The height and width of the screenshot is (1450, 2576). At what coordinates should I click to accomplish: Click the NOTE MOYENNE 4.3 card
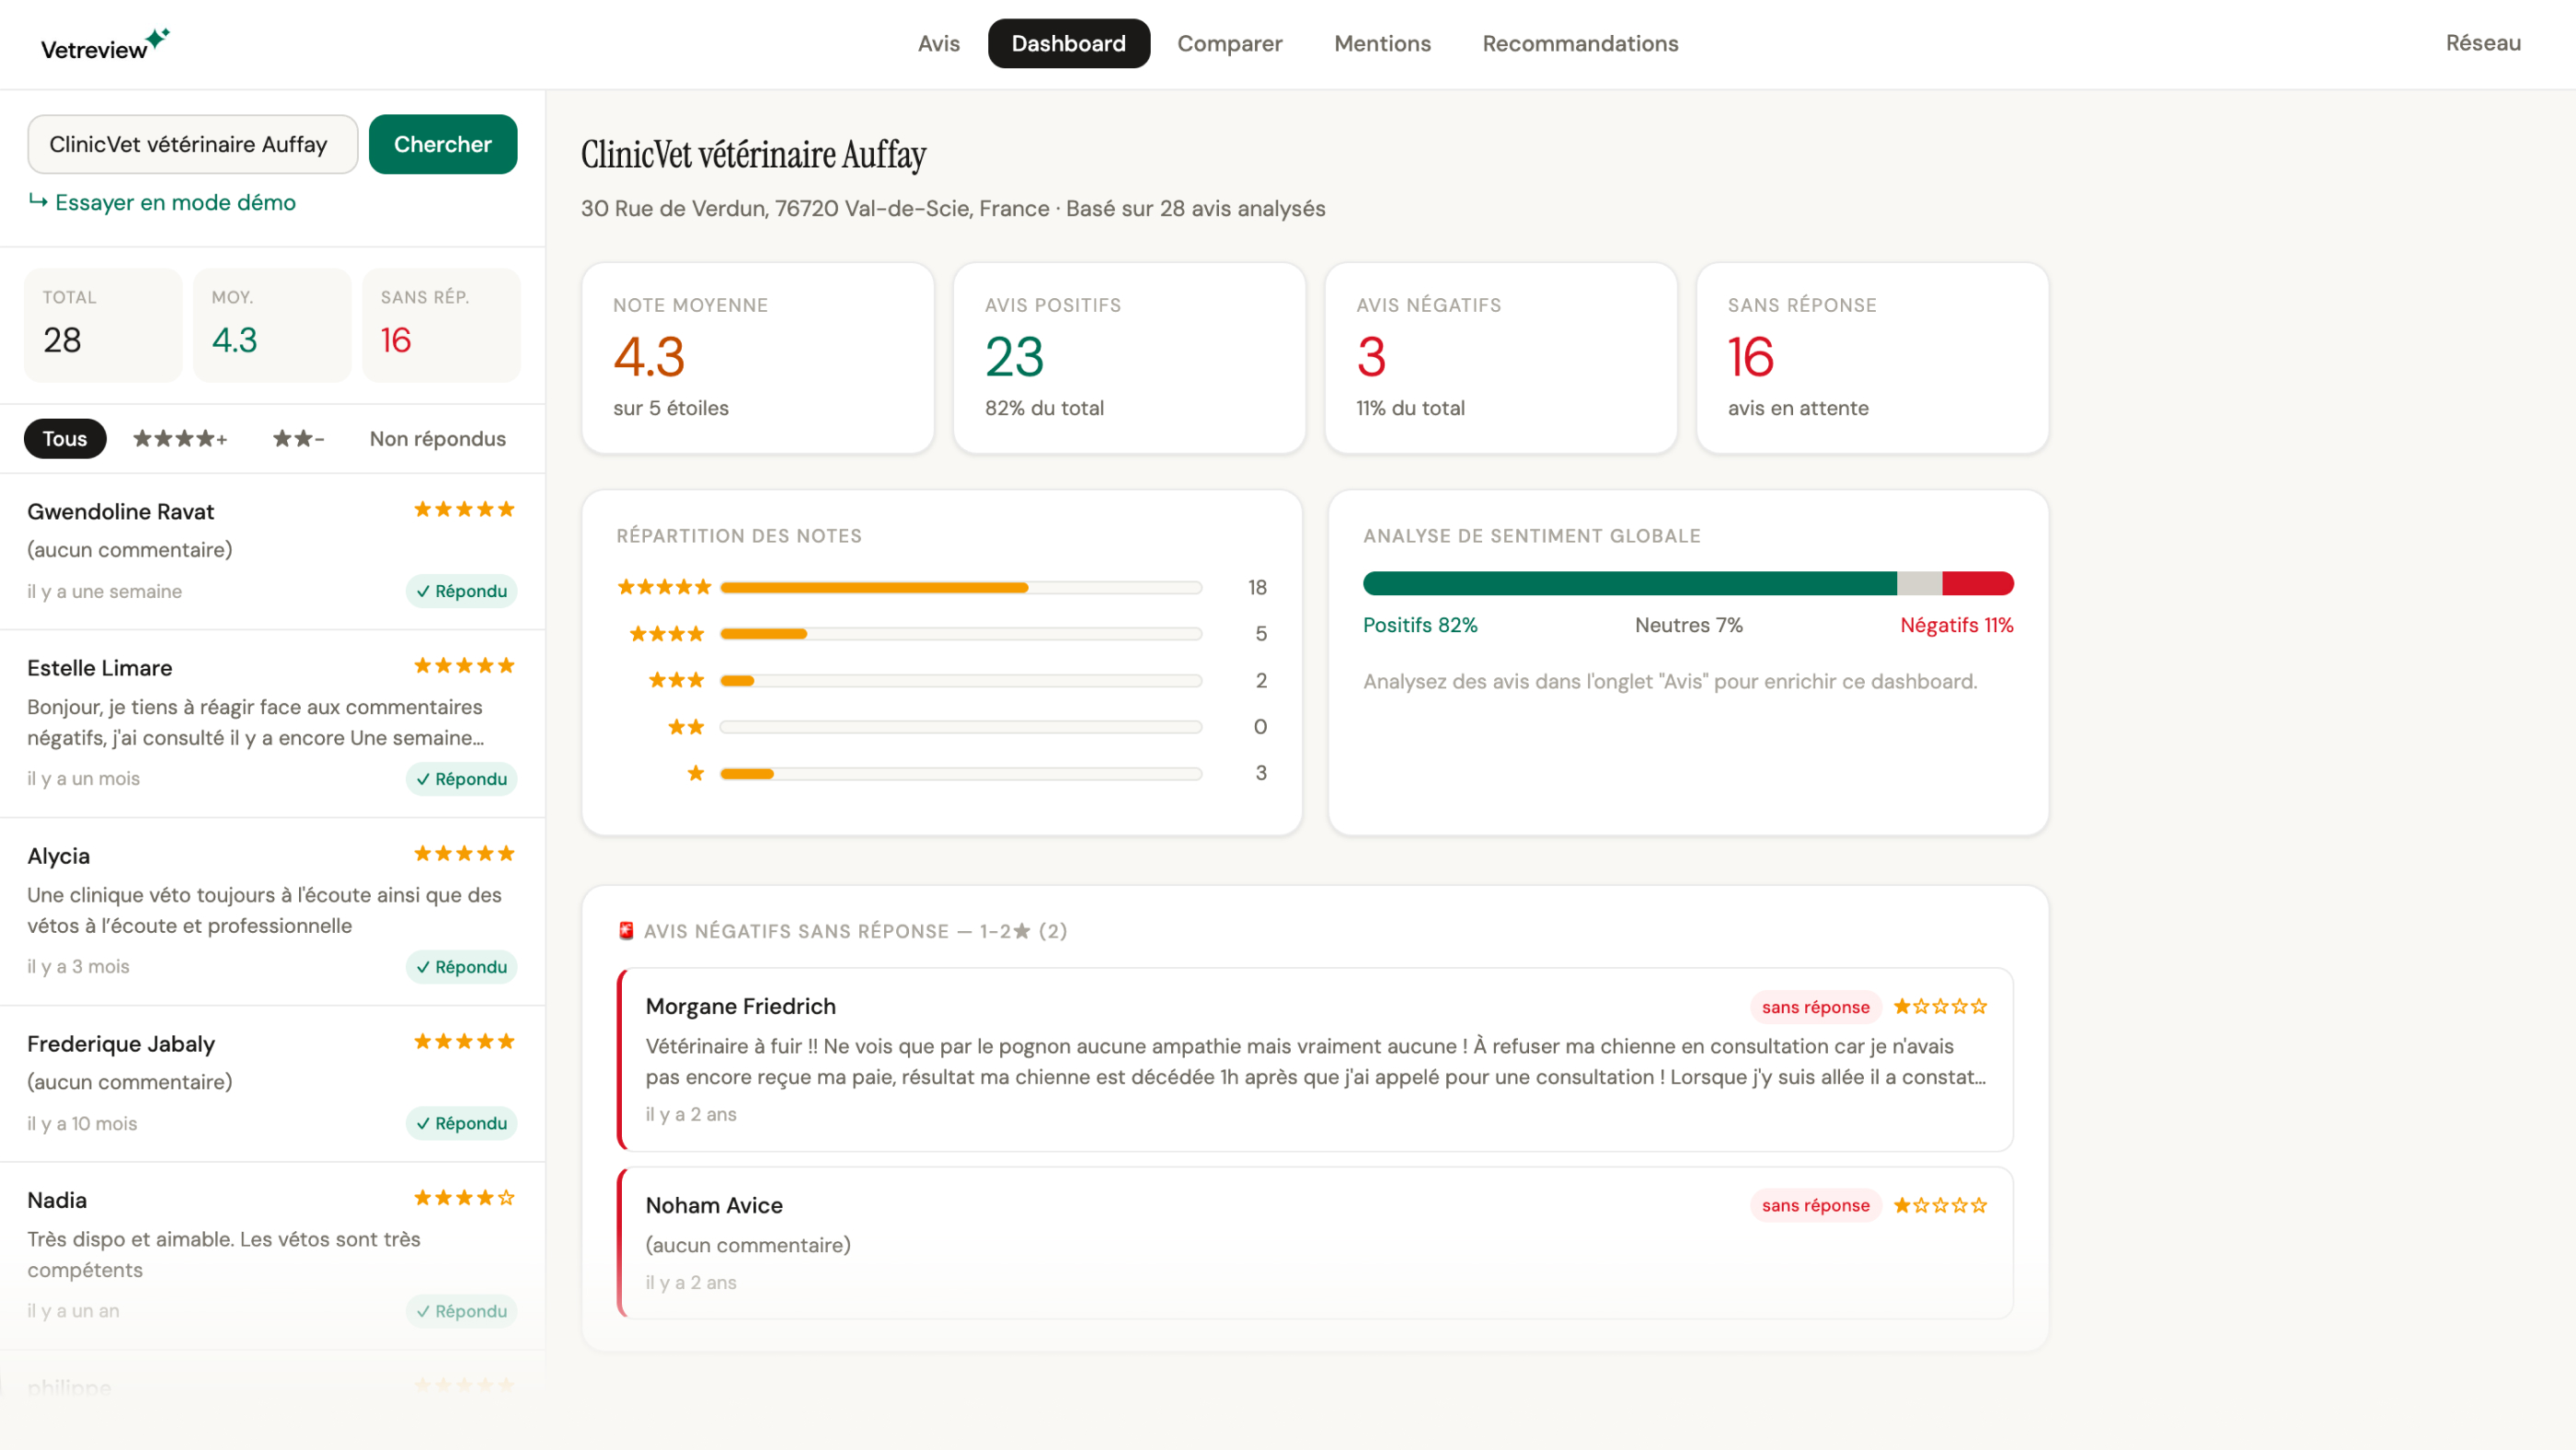758,358
